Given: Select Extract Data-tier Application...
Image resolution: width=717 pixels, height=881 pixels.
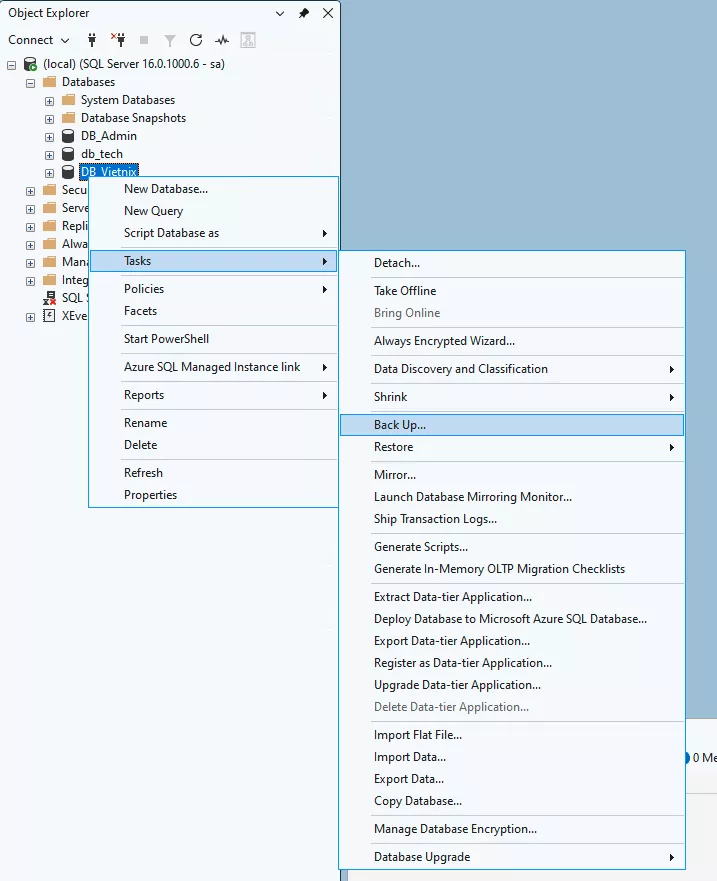Looking at the screenshot, I should coord(512,597).
